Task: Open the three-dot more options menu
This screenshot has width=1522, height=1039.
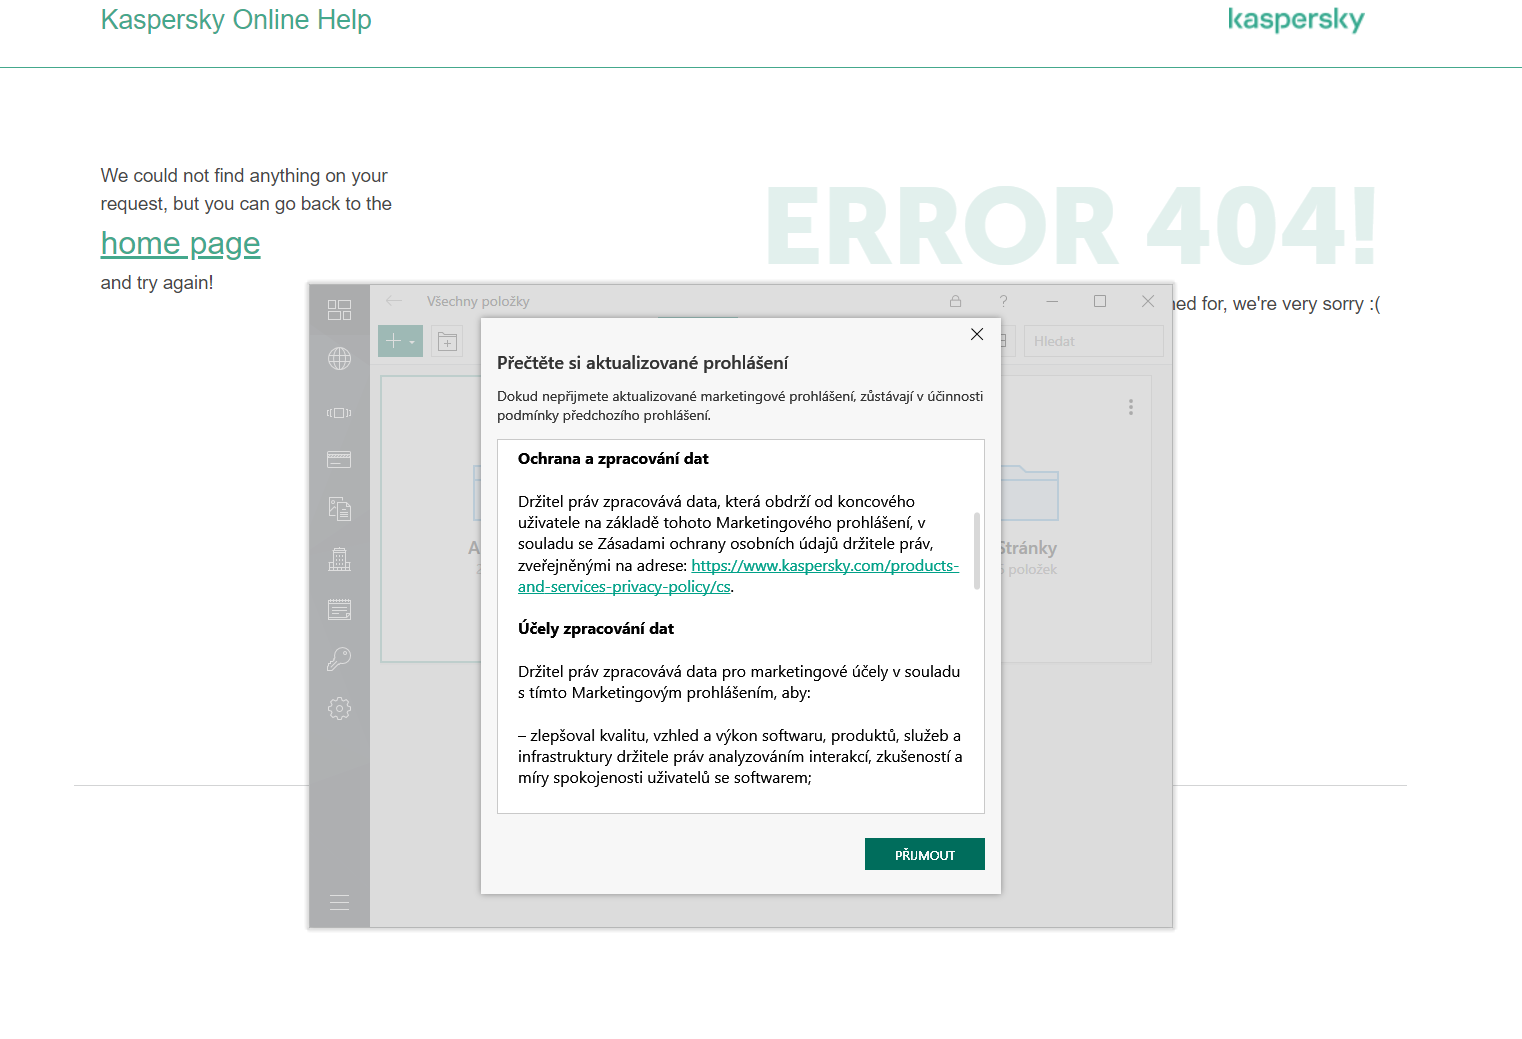Action: (1131, 407)
